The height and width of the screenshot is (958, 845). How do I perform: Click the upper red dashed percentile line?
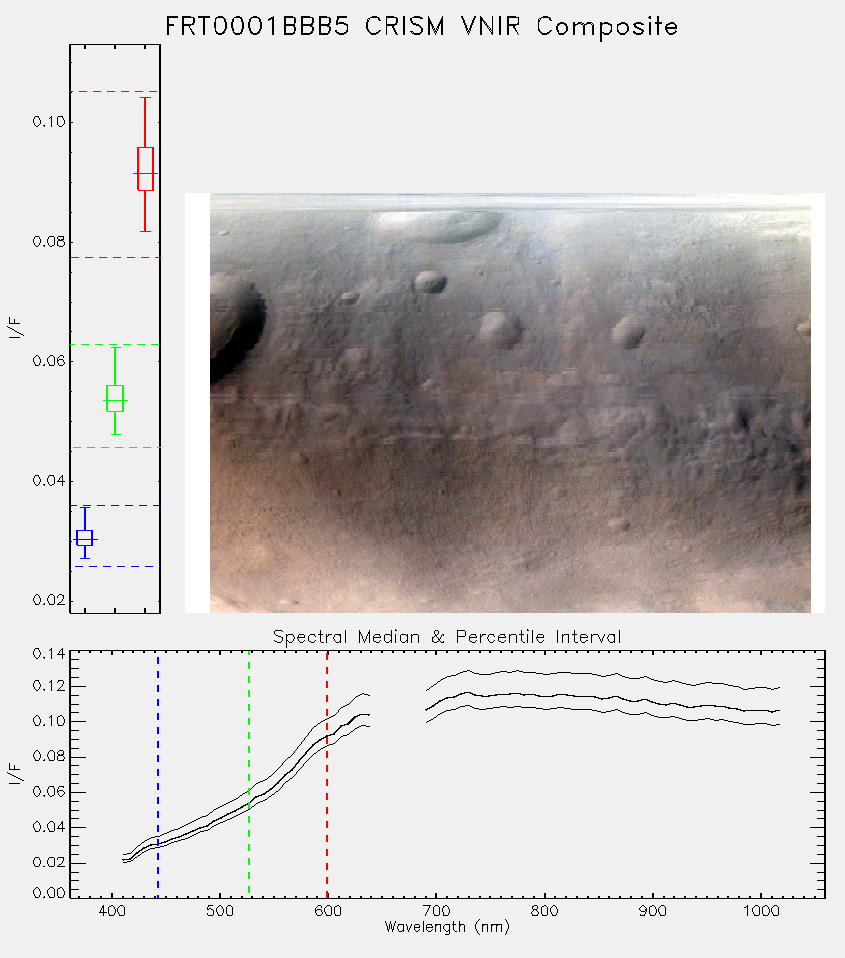click(x=115, y=92)
